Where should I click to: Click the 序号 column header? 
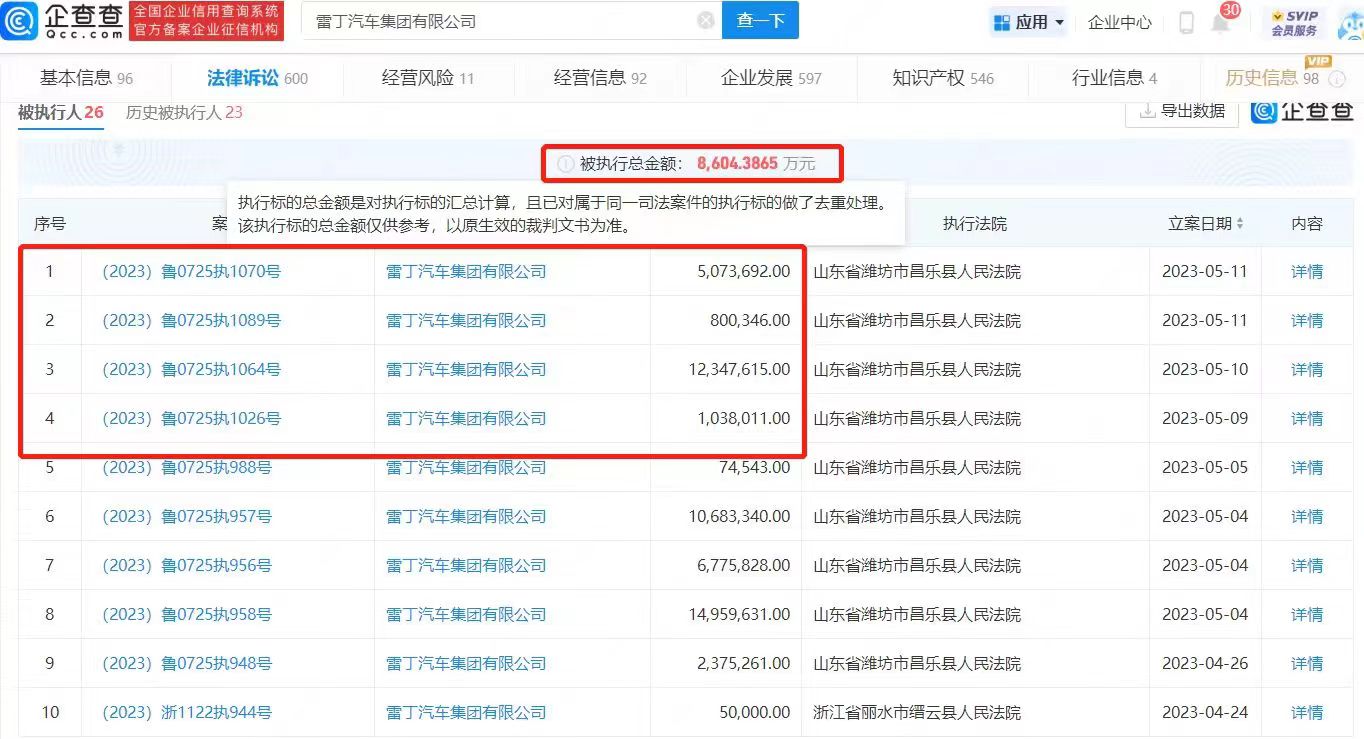(50, 224)
